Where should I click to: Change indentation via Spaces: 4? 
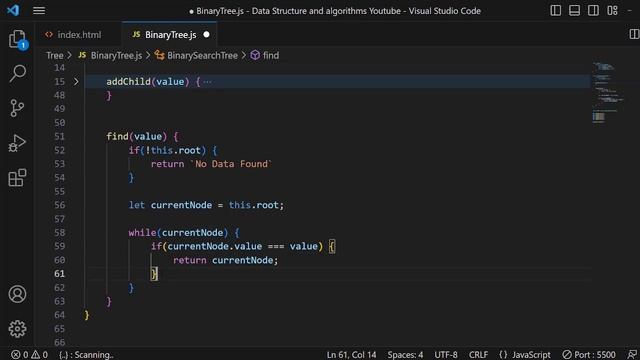click(x=405, y=355)
